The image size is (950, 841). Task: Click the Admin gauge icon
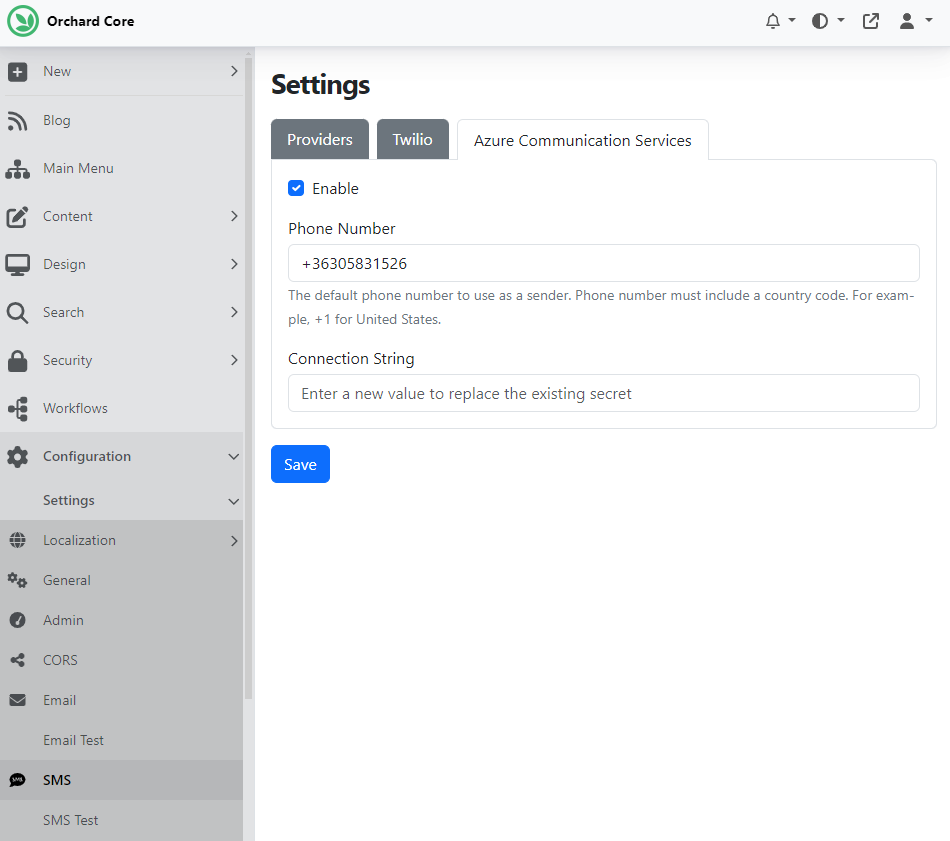[x=18, y=620]
